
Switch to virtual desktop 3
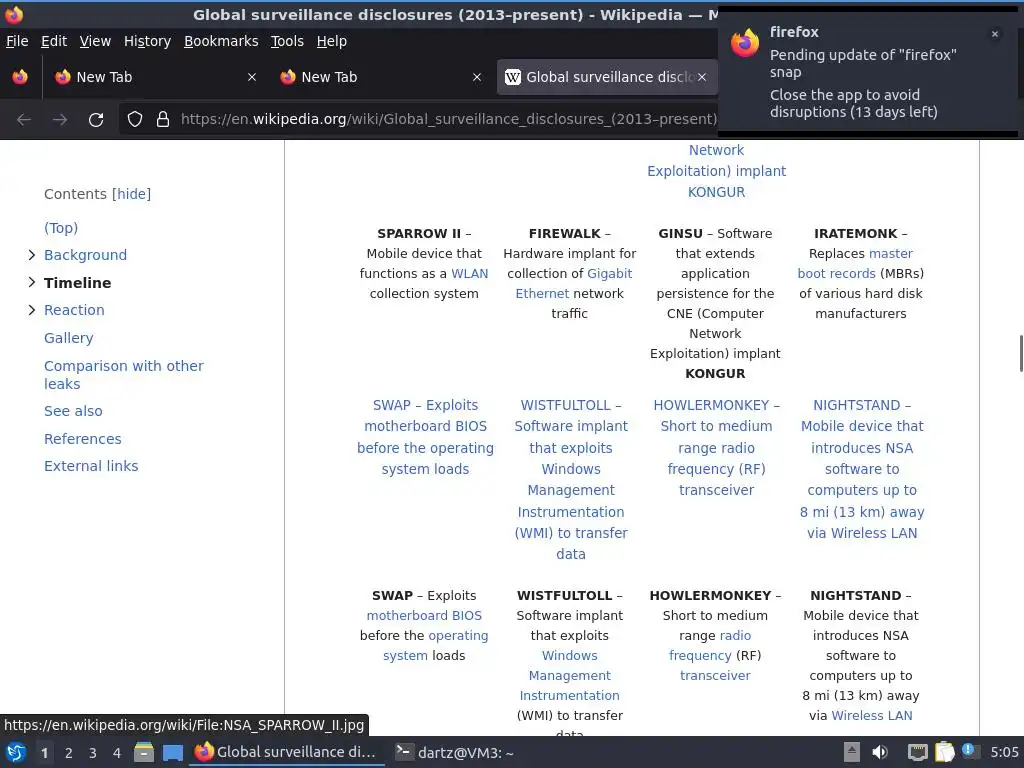[x=93, y=753]
